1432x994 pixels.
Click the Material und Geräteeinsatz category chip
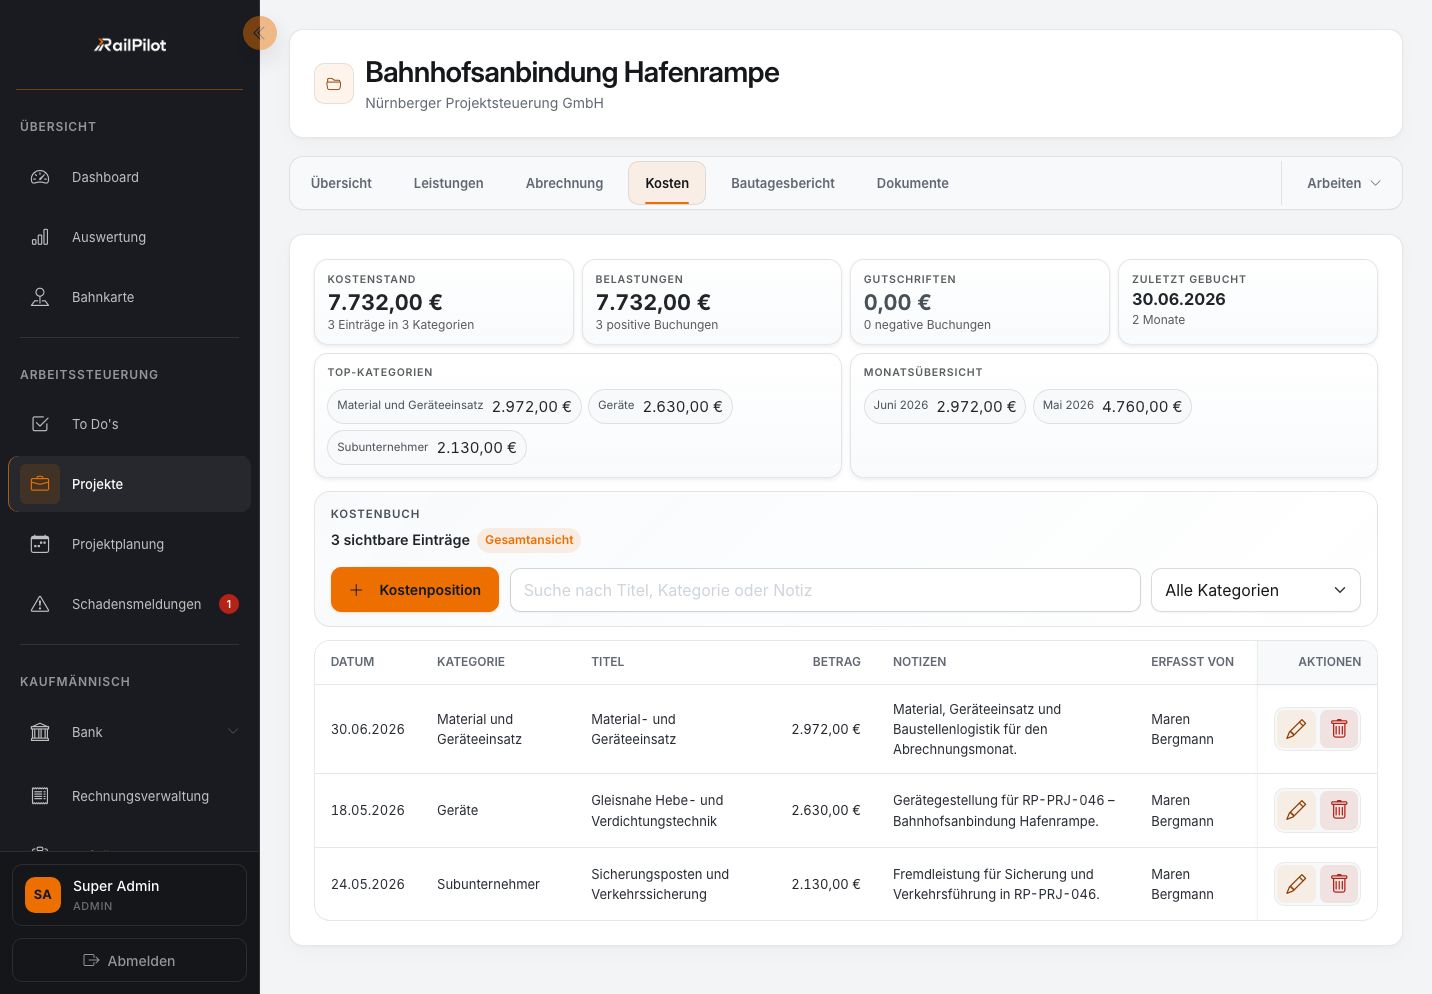pyautogui.click(x=454, y=406)
